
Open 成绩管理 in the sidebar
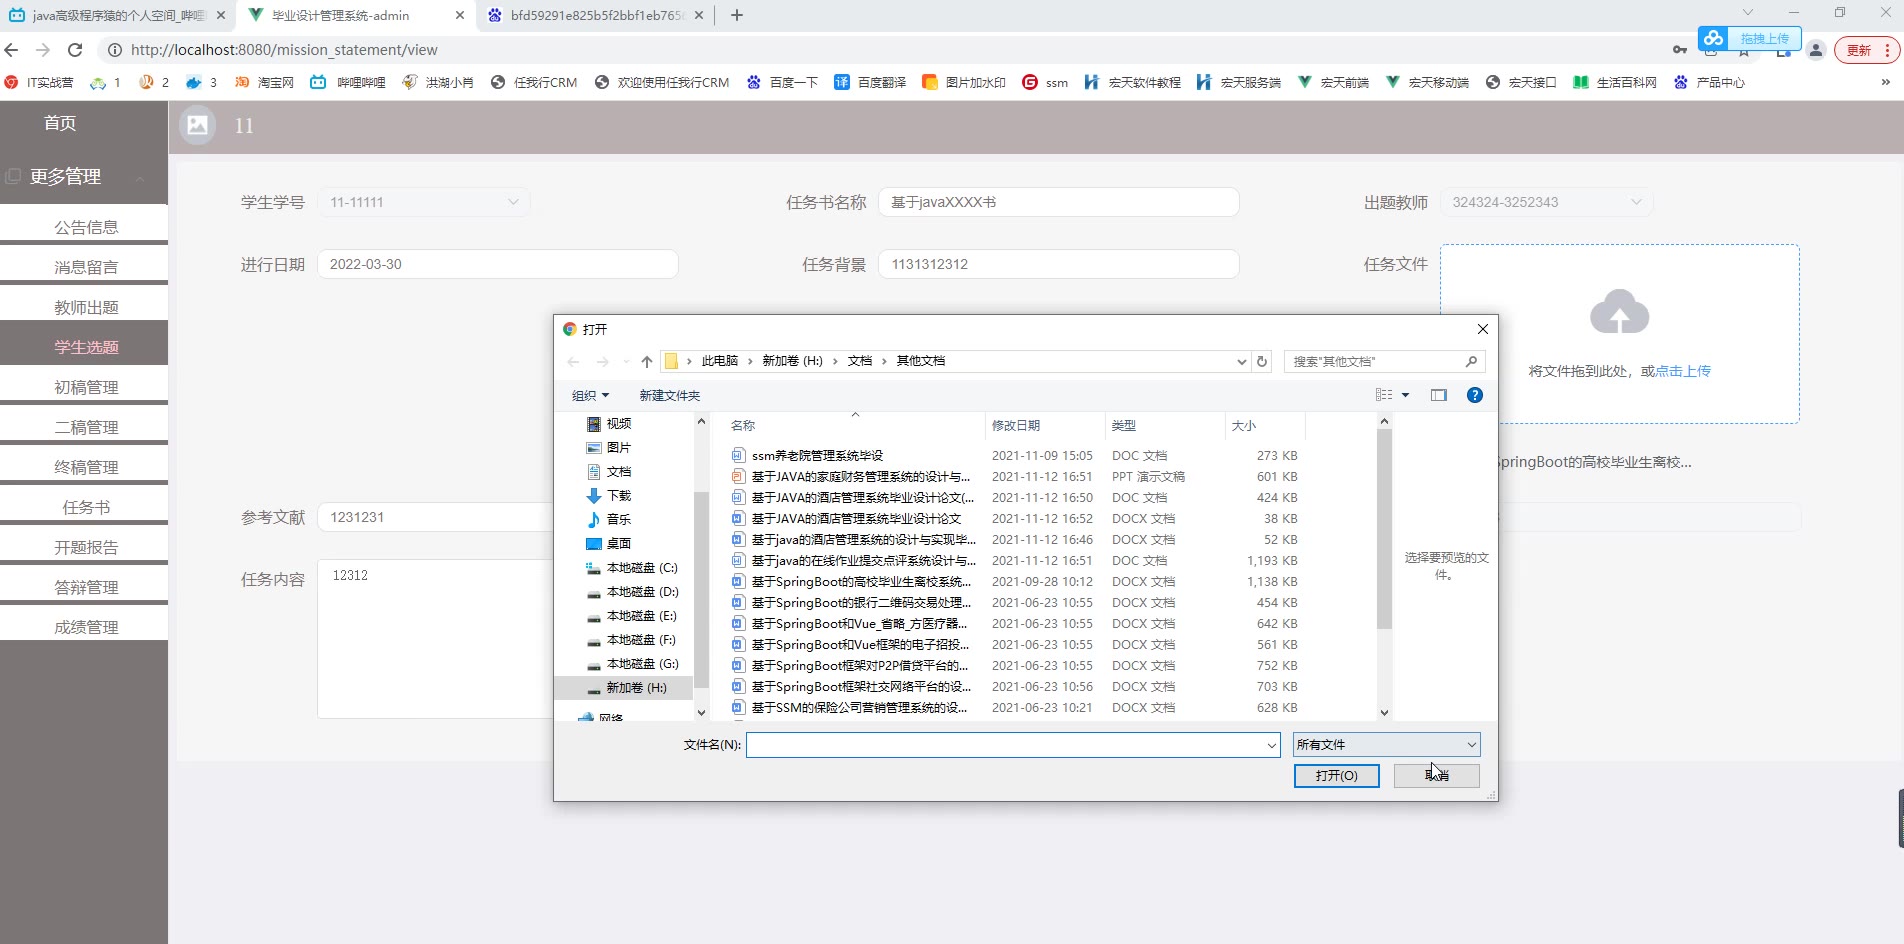click(x=86, y=627)
